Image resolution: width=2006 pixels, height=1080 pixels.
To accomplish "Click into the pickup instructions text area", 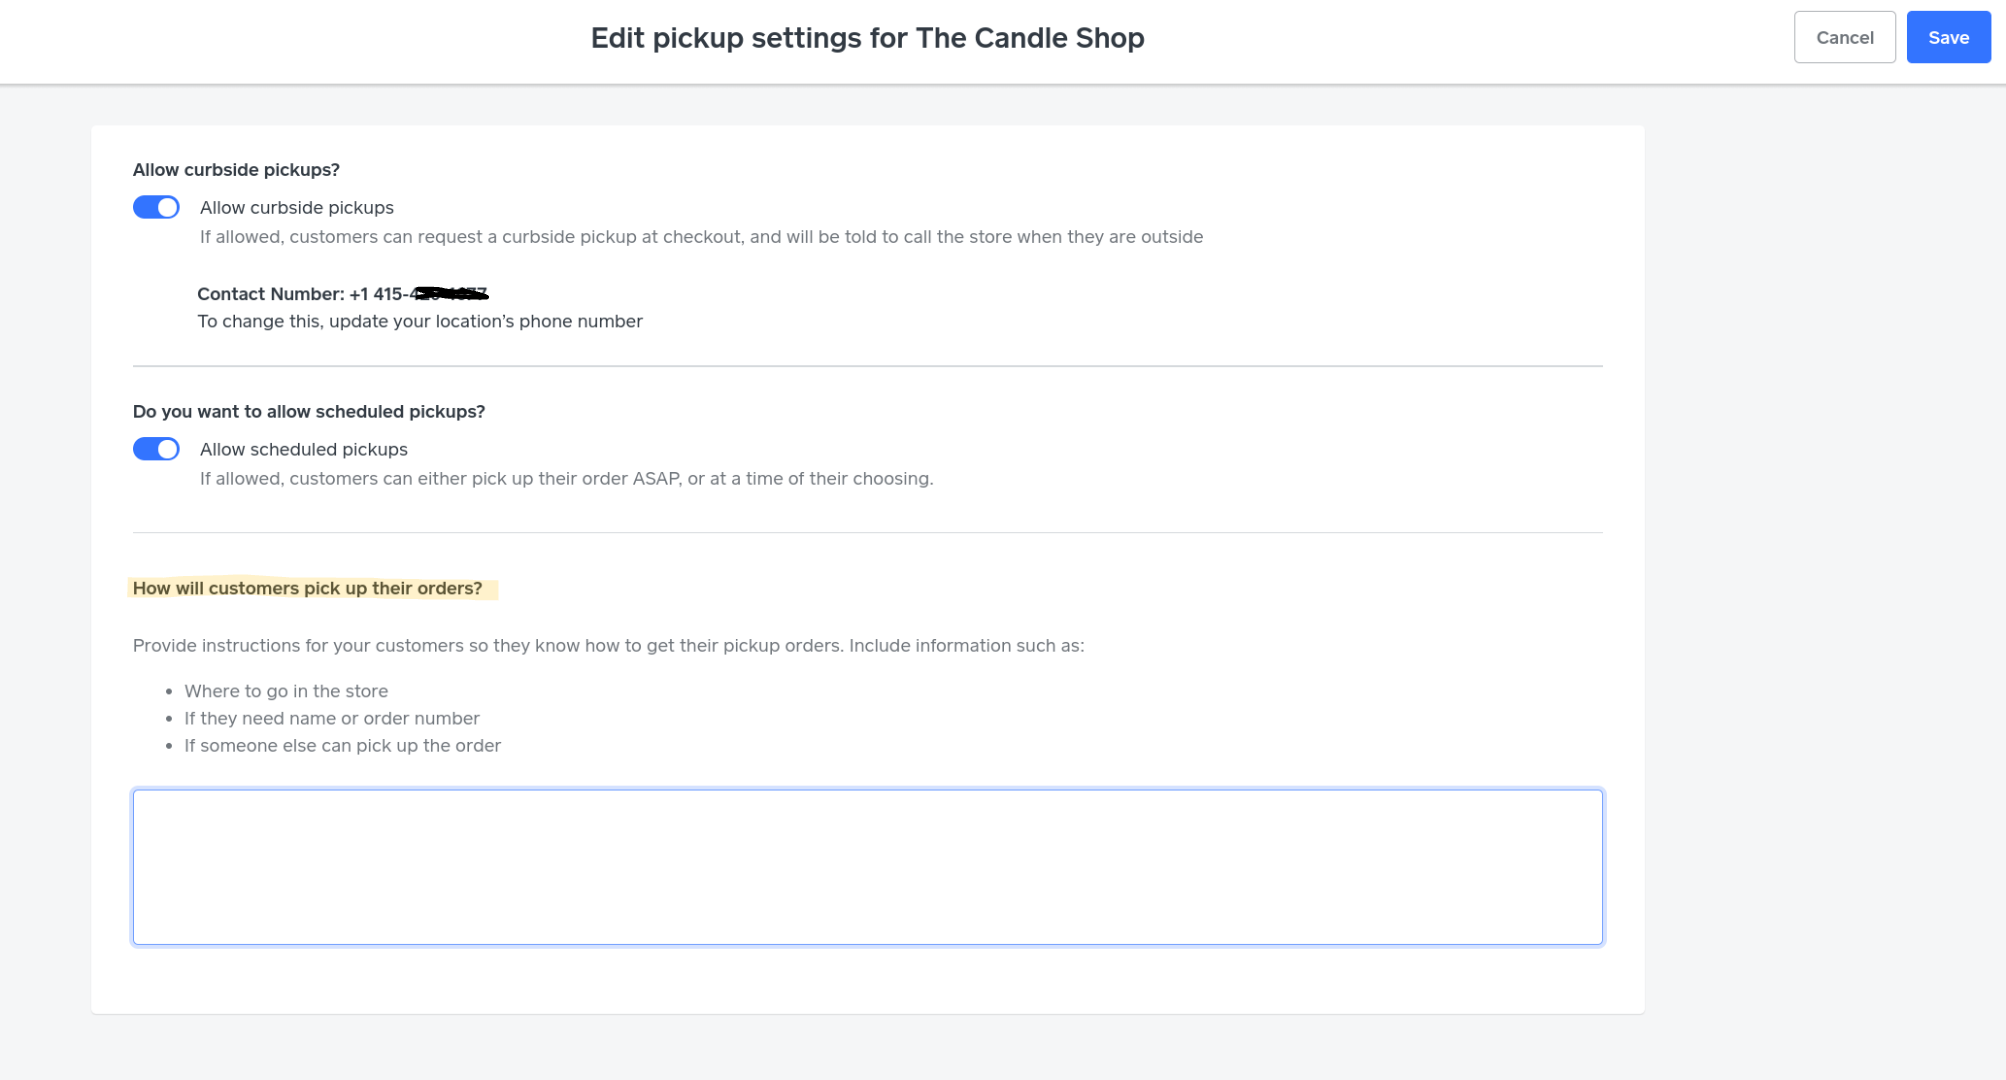I will click(x=867, y=866).
